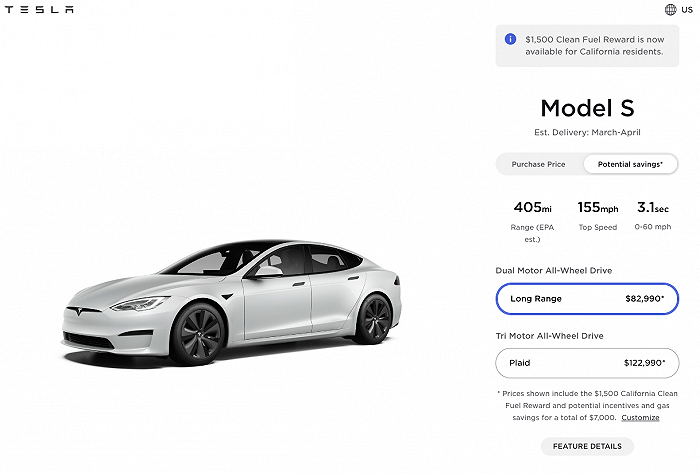
Task: Choose the Plaid trim option
Action: [587, 363]
